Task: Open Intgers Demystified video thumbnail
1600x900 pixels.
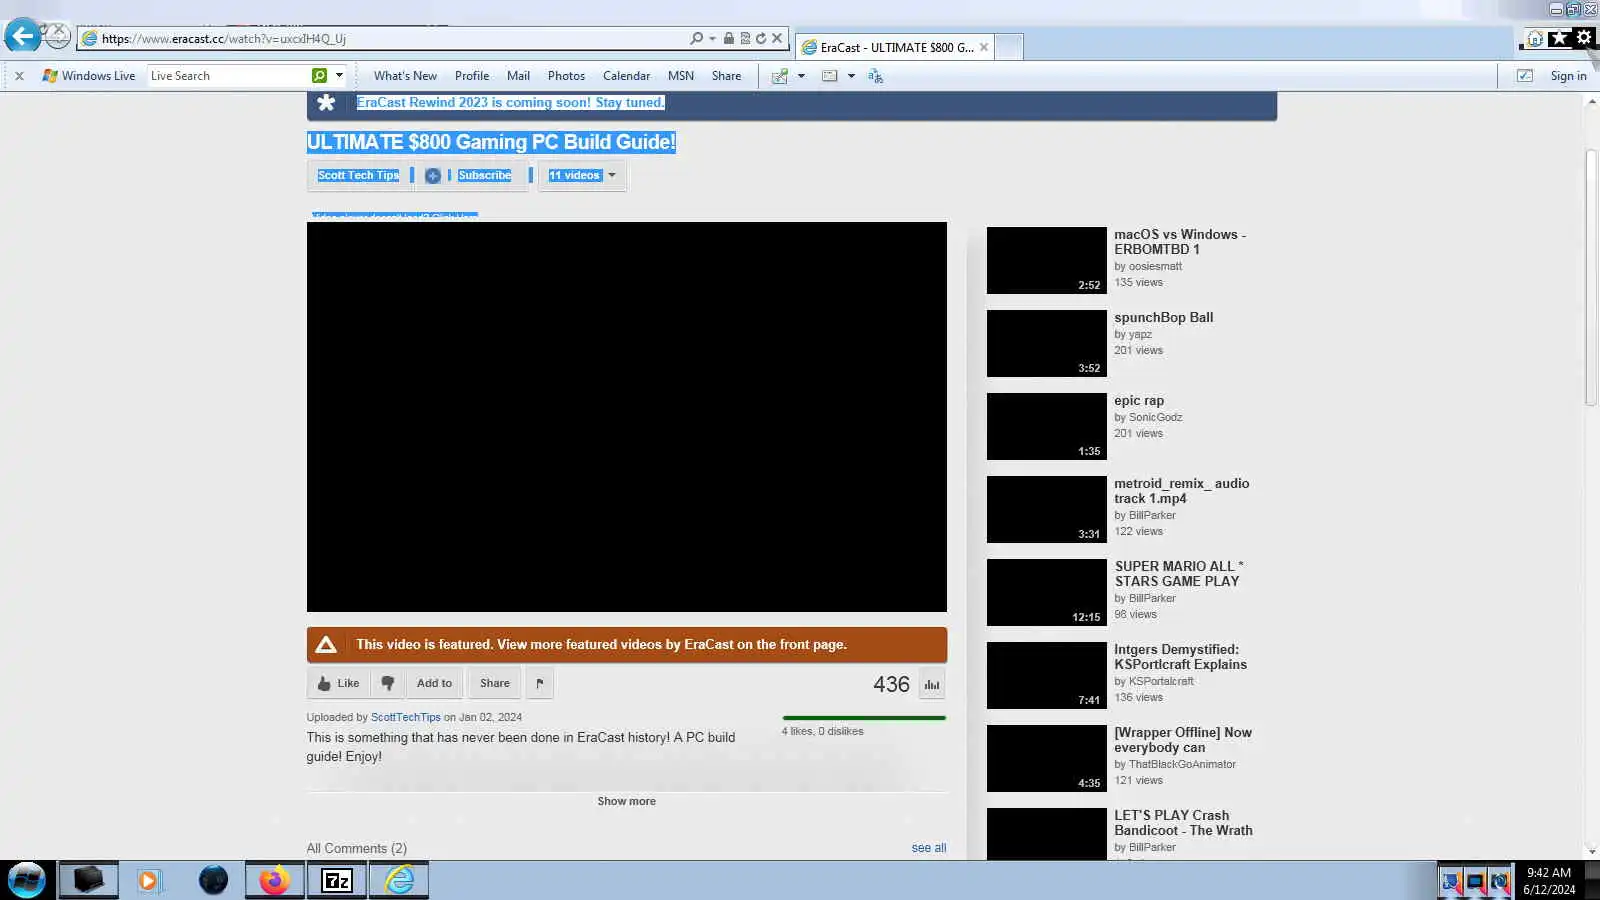Action: click(x=1047, y=675)
